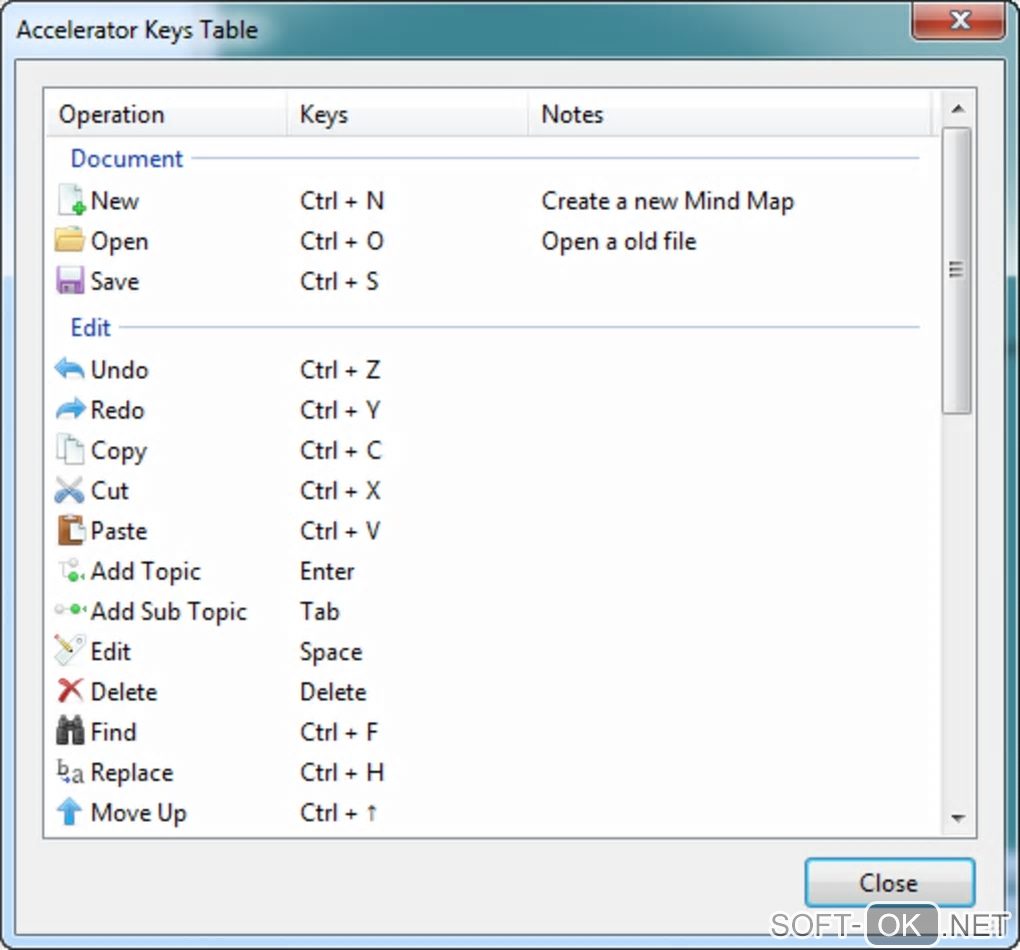Click the scrollbar down arrow

[957, 818]
